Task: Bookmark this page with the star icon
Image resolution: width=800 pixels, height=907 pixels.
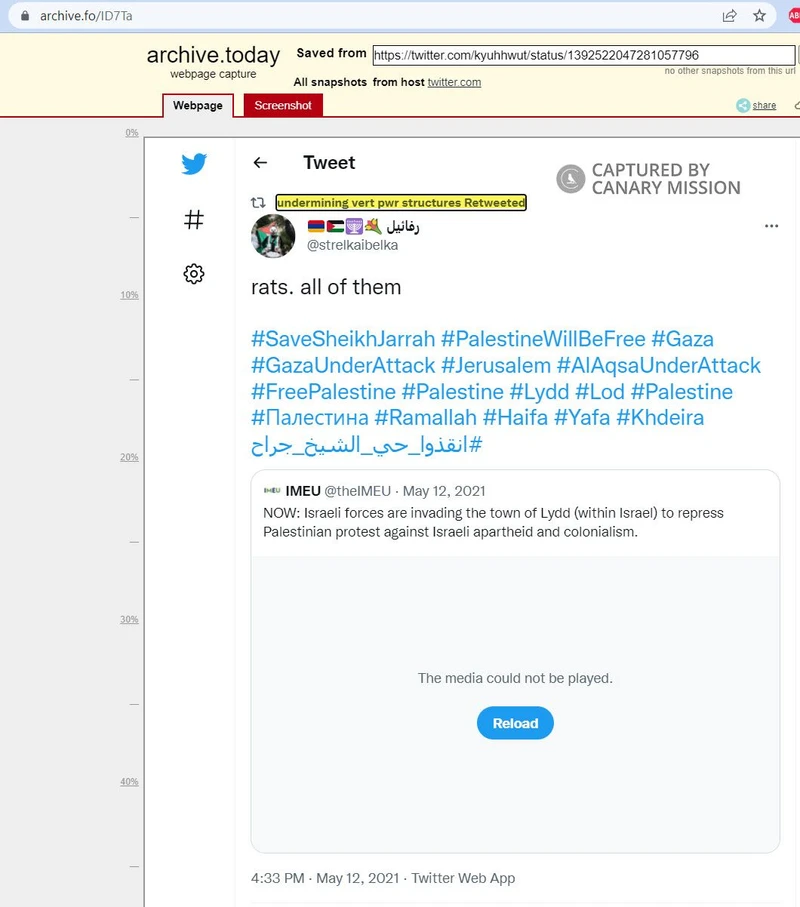Action: 760,15
